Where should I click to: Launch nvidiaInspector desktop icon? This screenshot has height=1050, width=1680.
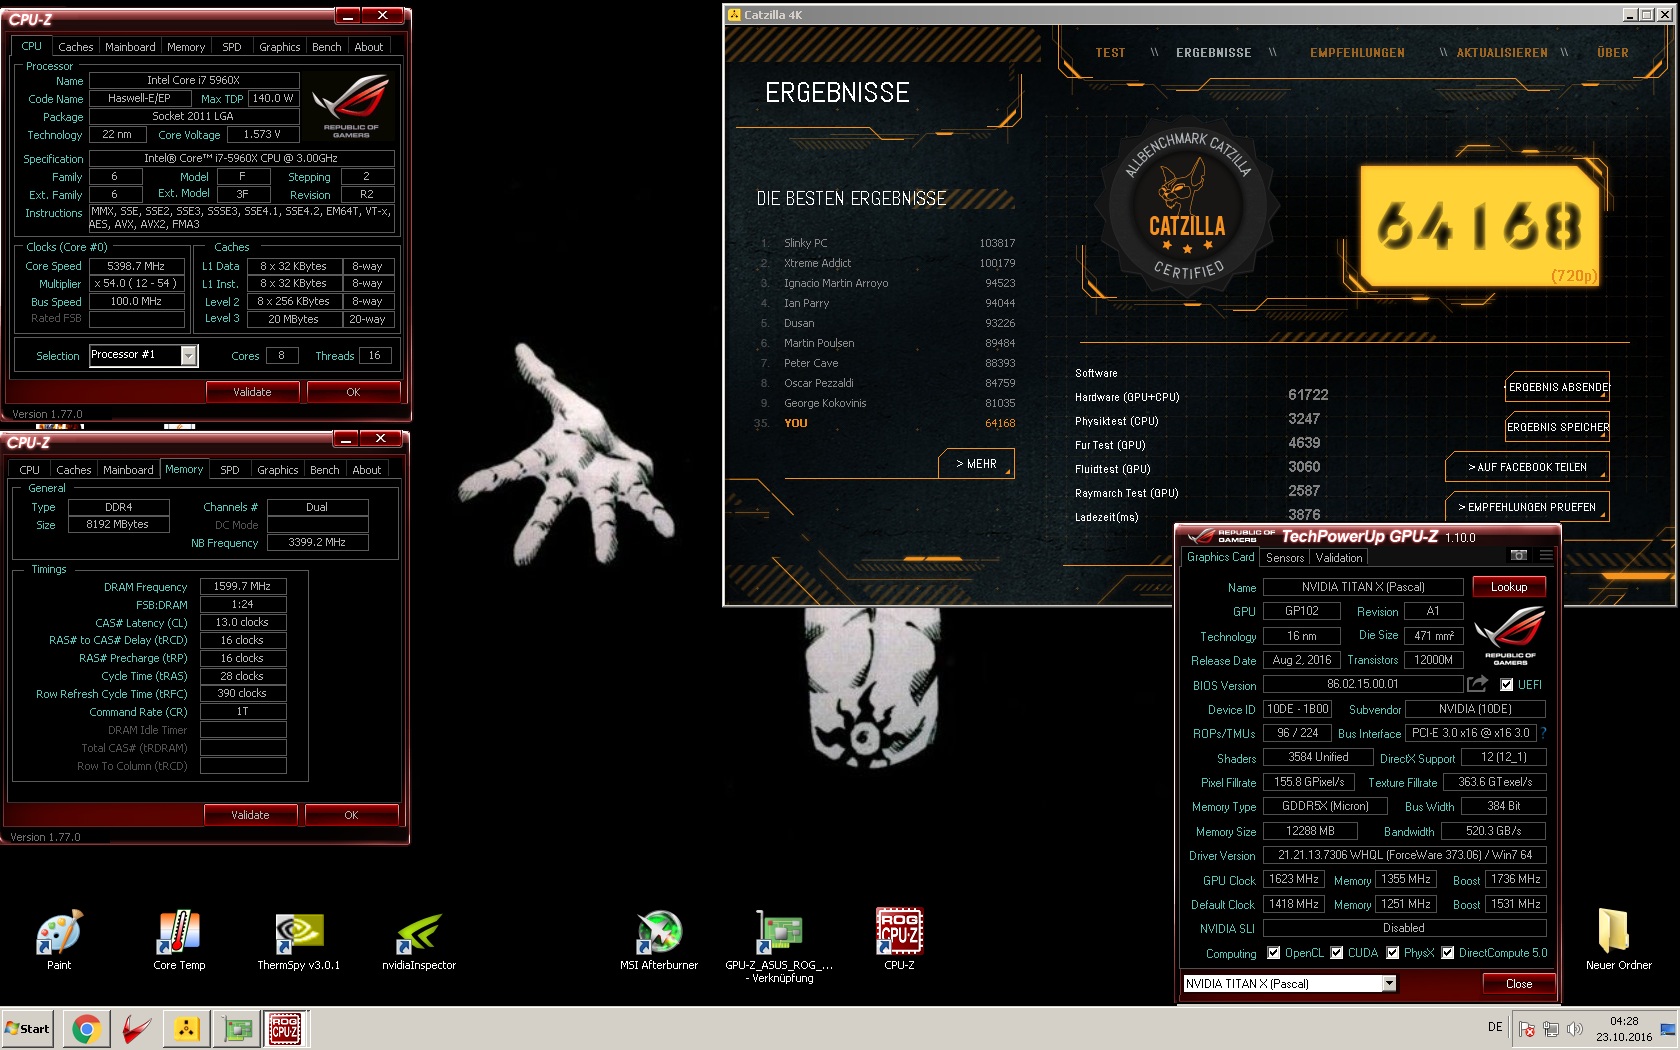tap(419, 938)
